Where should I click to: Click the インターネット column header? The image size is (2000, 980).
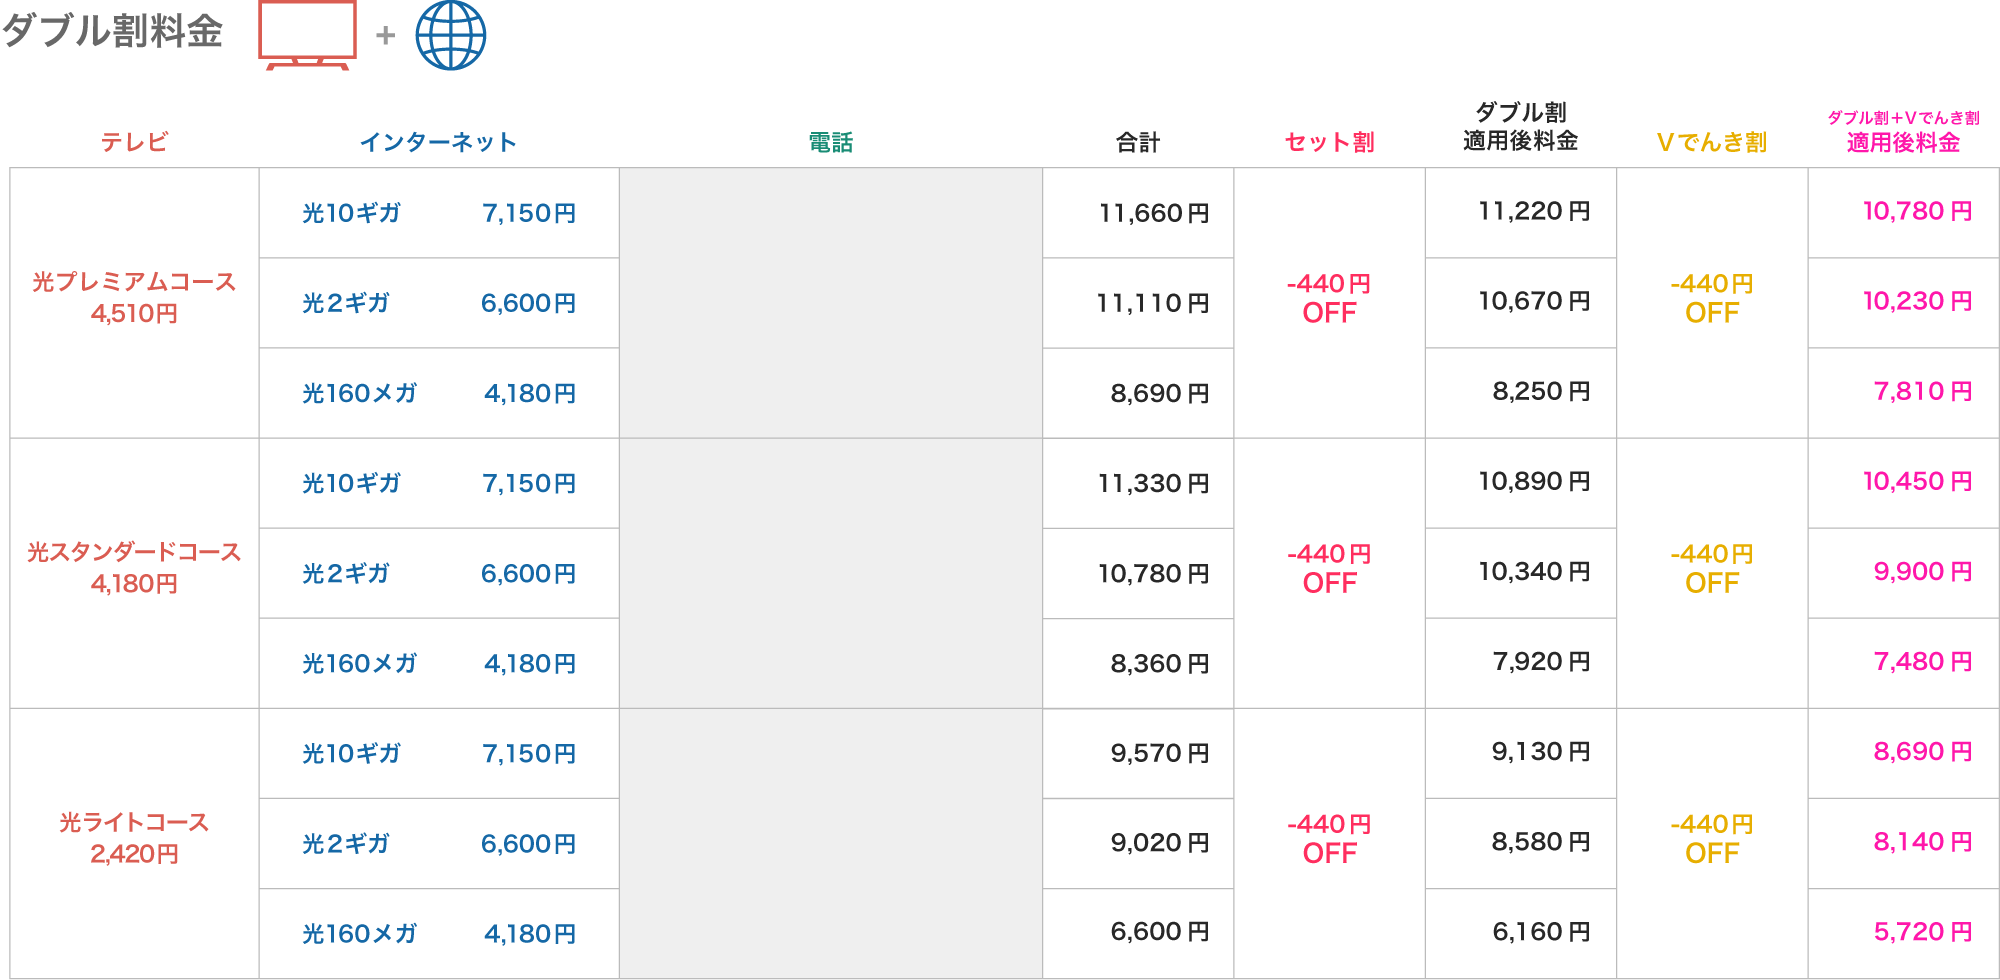point(438,143)
